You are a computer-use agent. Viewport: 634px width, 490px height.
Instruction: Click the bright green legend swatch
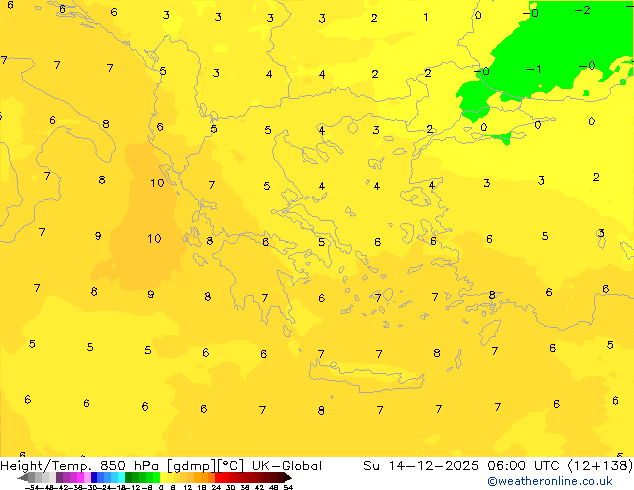156,477
